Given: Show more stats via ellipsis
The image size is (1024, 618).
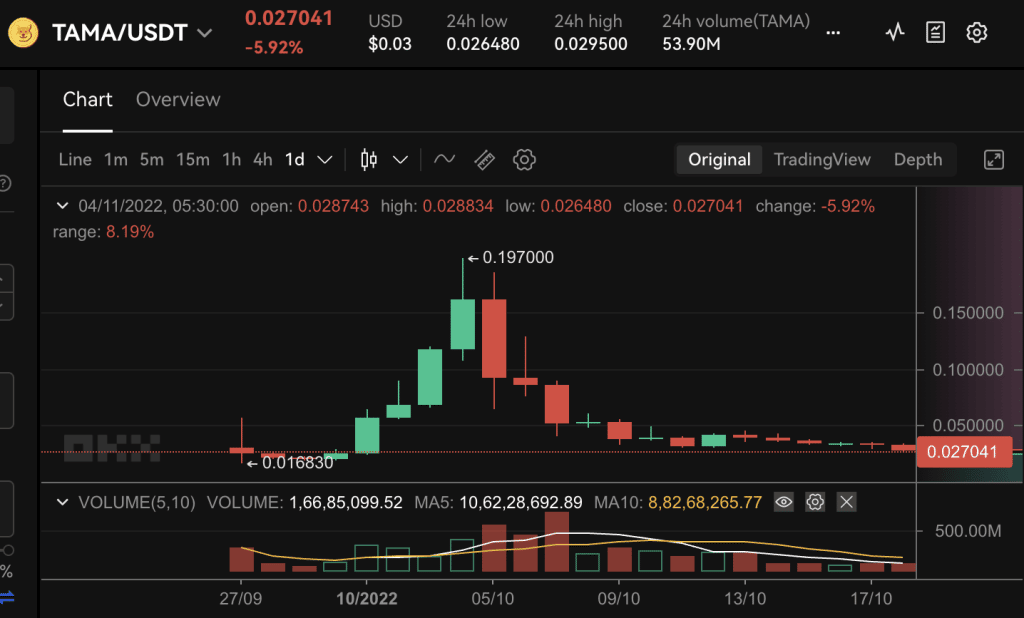Looking at the screenshot, I should point(833,33).
